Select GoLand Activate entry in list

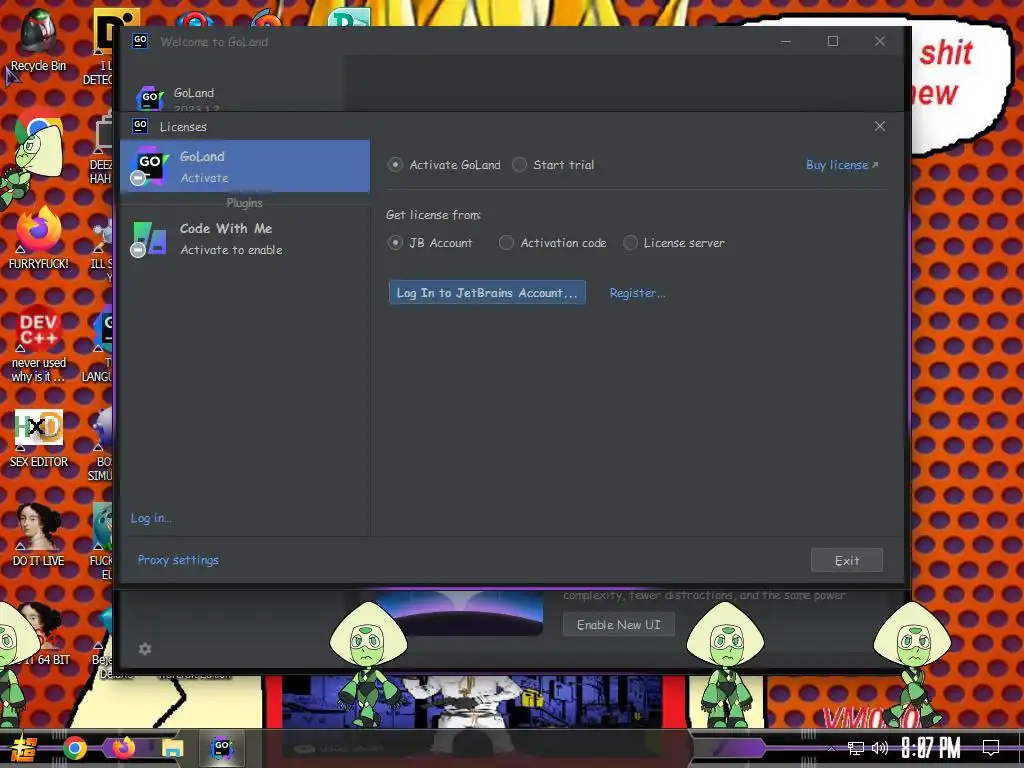click(x=245, y=166)
